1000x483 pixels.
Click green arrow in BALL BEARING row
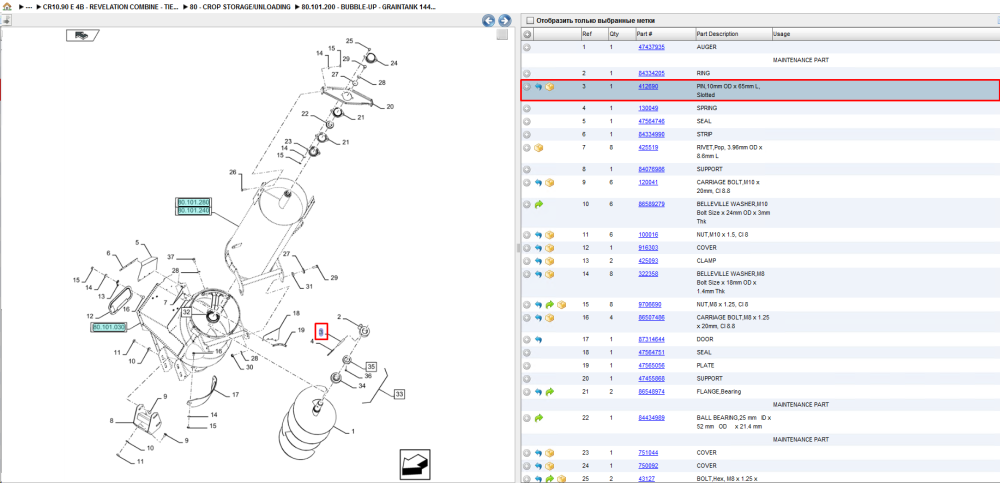(x=538, y=418)
